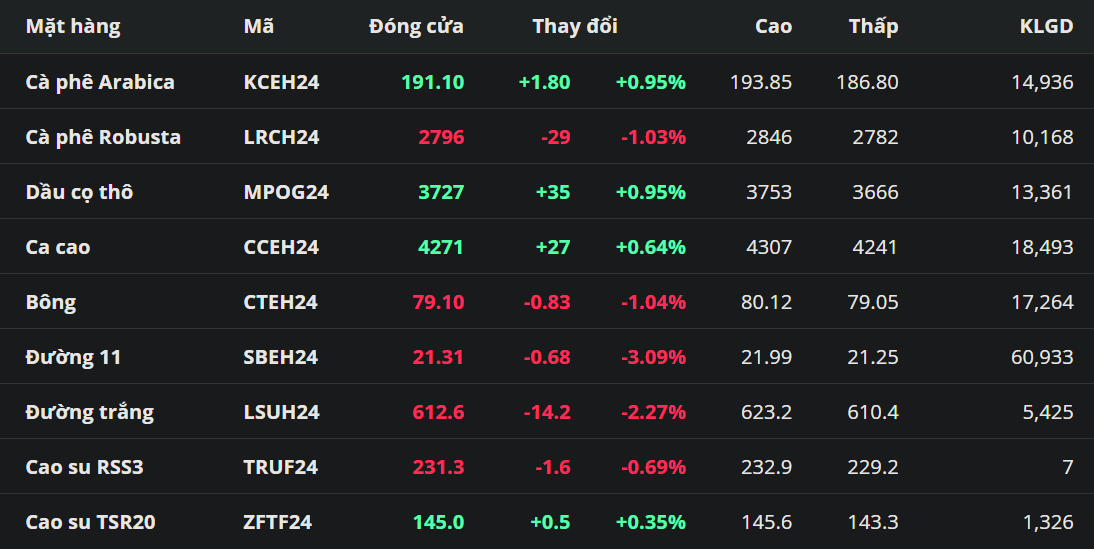Select the -3.09% change for Đường 11
Image resolution: width=1094 pixels, height=549 pixels.
point(653,357)
